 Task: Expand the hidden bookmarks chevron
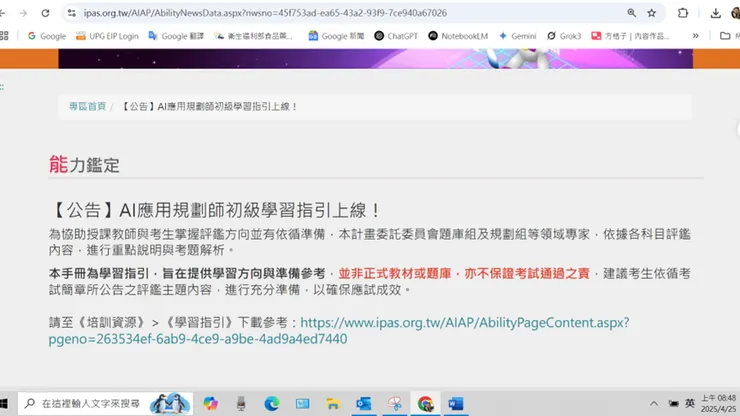695,36
